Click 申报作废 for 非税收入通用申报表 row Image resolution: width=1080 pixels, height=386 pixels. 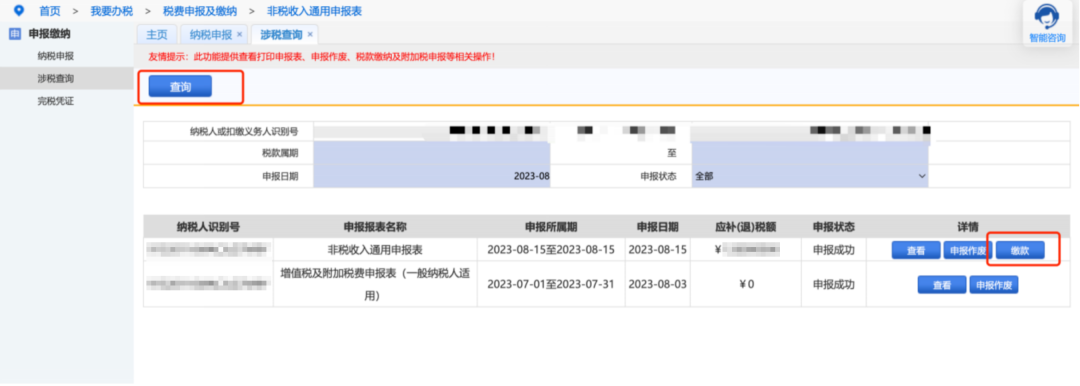click(x=968, y=250)
